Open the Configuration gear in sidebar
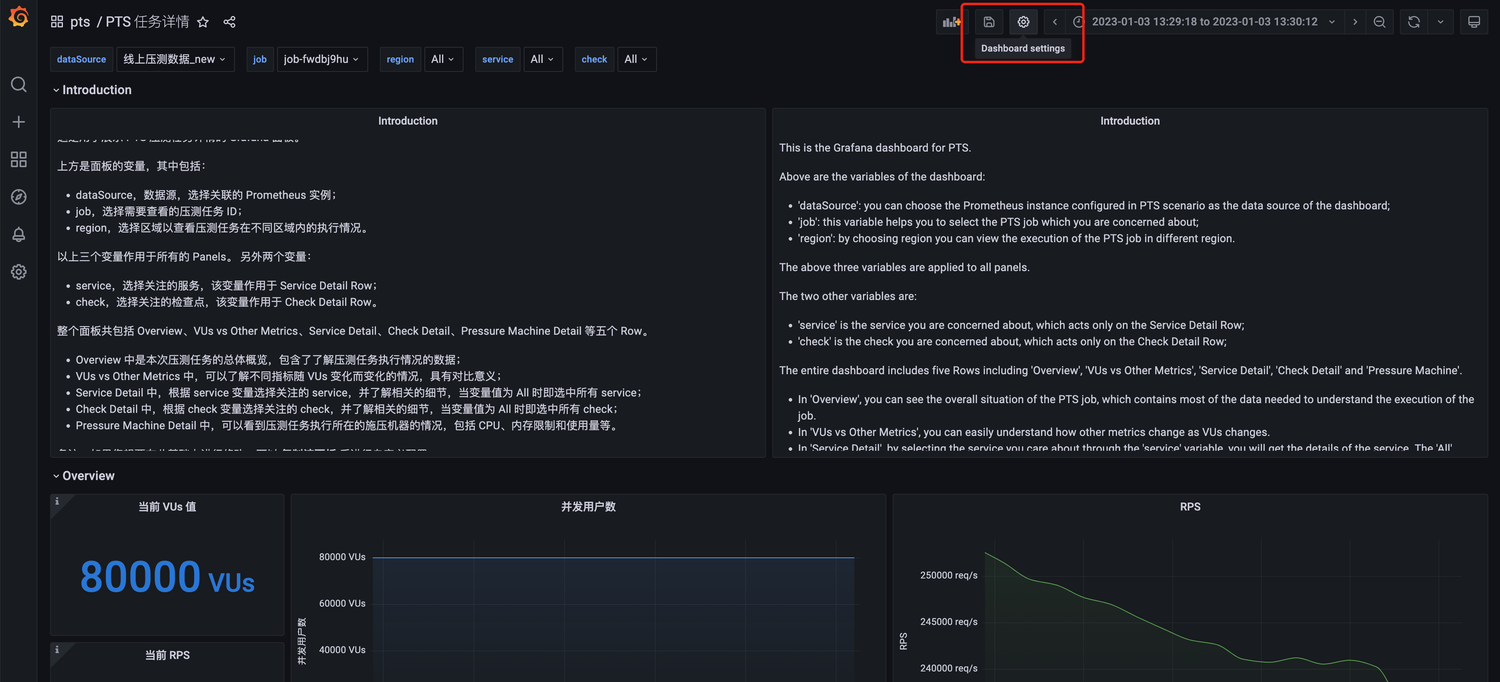Viewport: 1500px width, 682px height. tap(18, 272)
